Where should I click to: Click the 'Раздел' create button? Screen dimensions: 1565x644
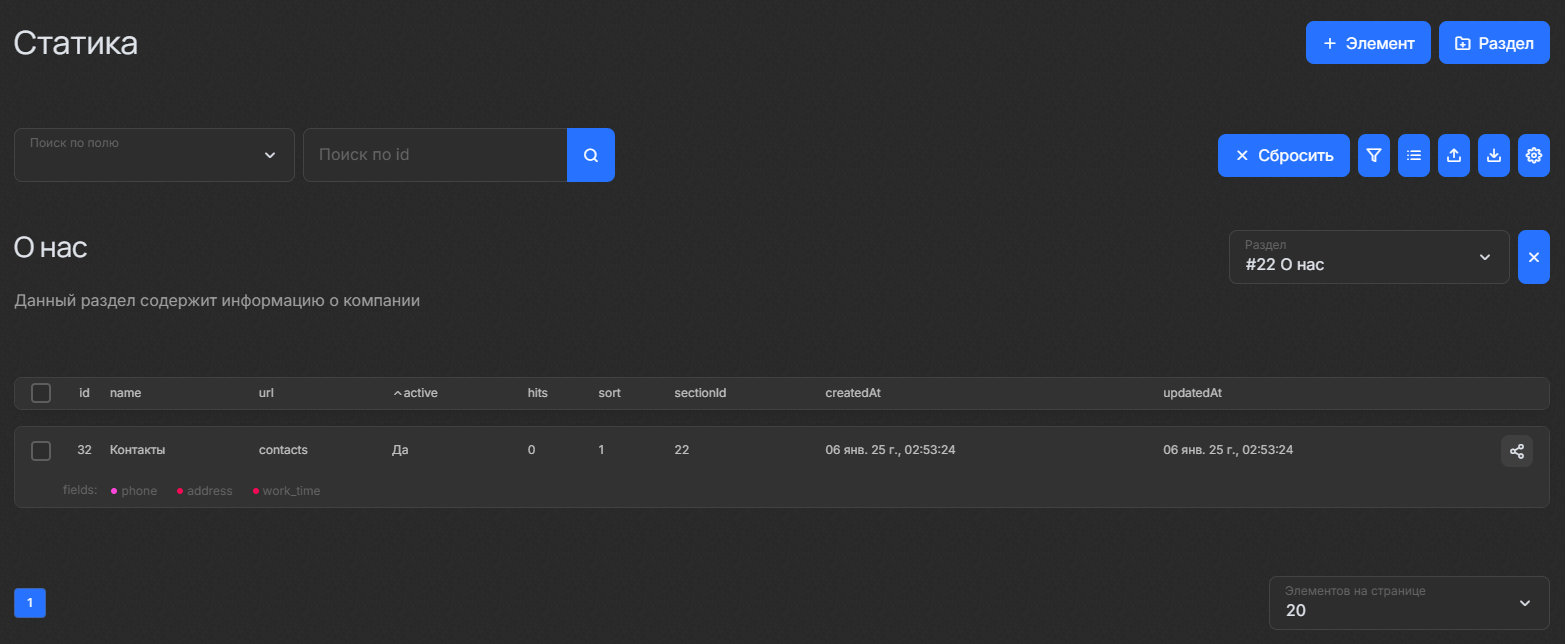(1494, 43)
